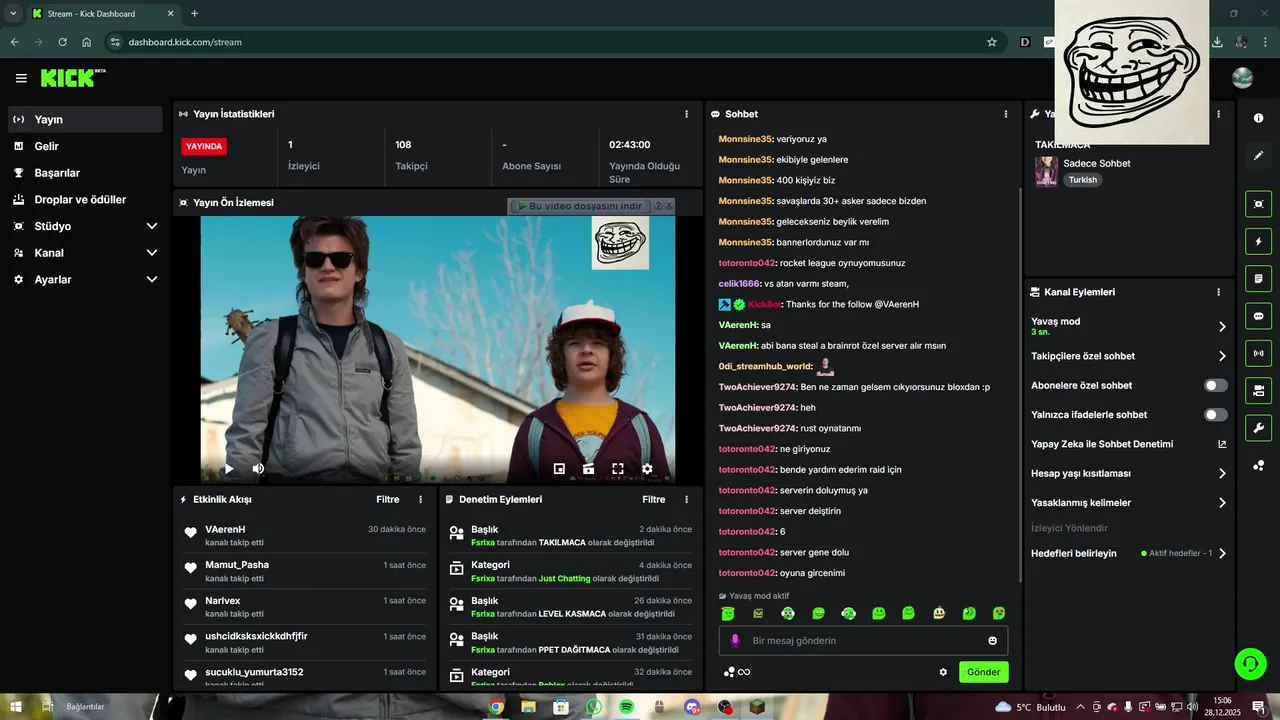Image resolution: width=1280 pixels, height=720 pixels.
Task: Click the Sadece Sohbet category thumbnail
Action: (1046, 171)
